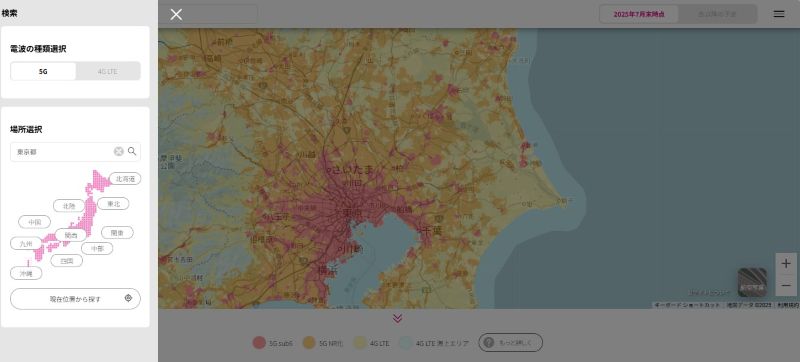The height and width of the screenshot is (362, 800).
Task: Select the 5G radio type
Action: (x=43, y=71)
